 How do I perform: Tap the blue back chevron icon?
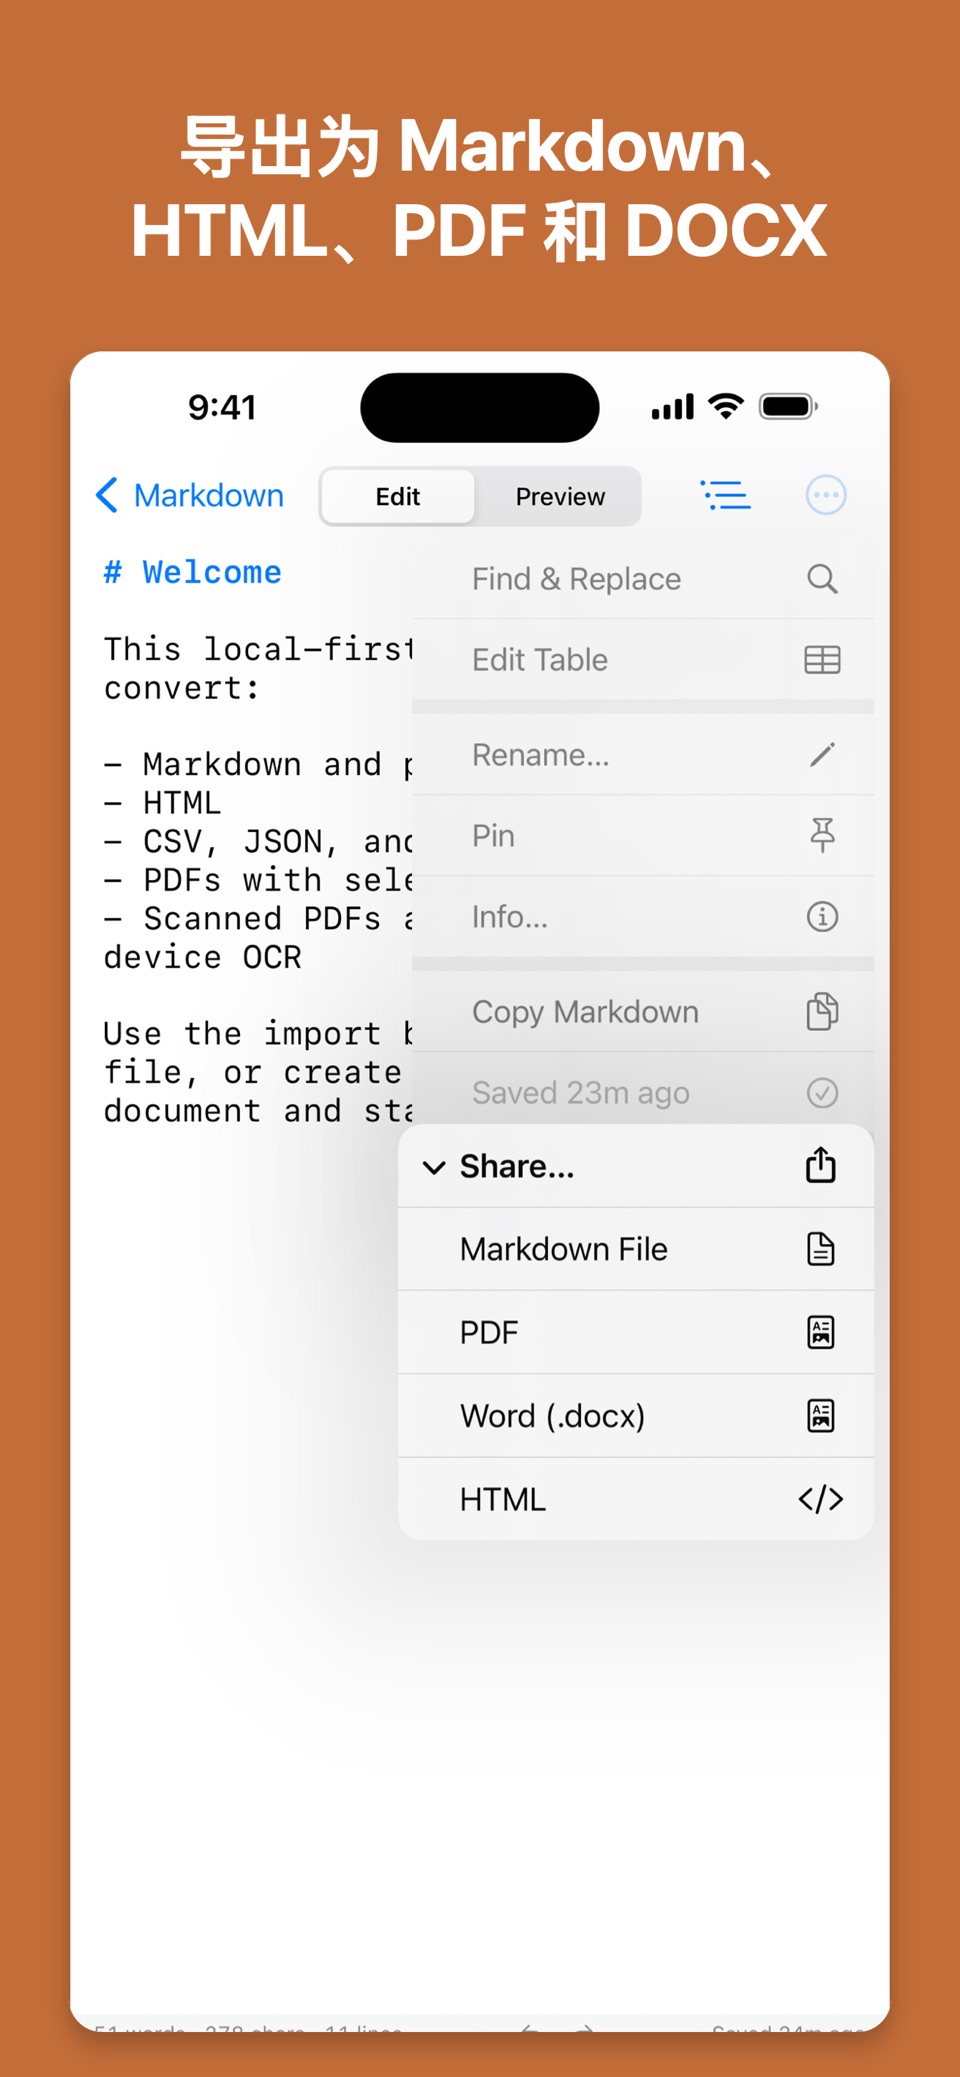pos(107,495)
